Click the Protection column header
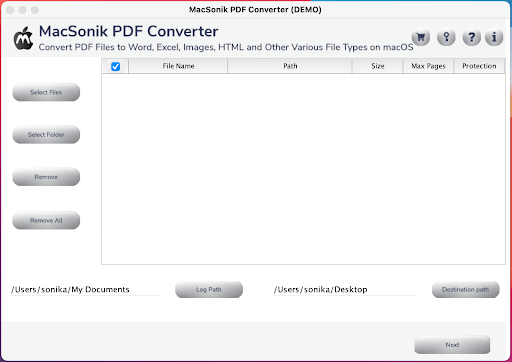Viewport: 512px width, 362px height. point(479,66)
